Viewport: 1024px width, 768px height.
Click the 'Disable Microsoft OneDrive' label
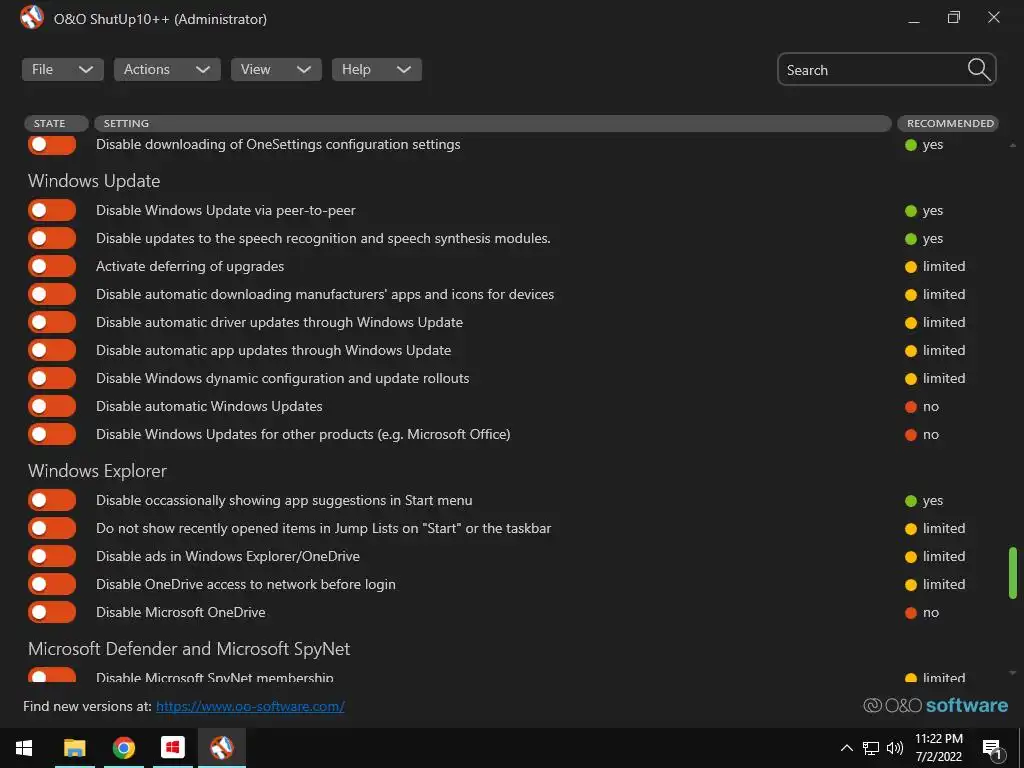coord(181,613)
